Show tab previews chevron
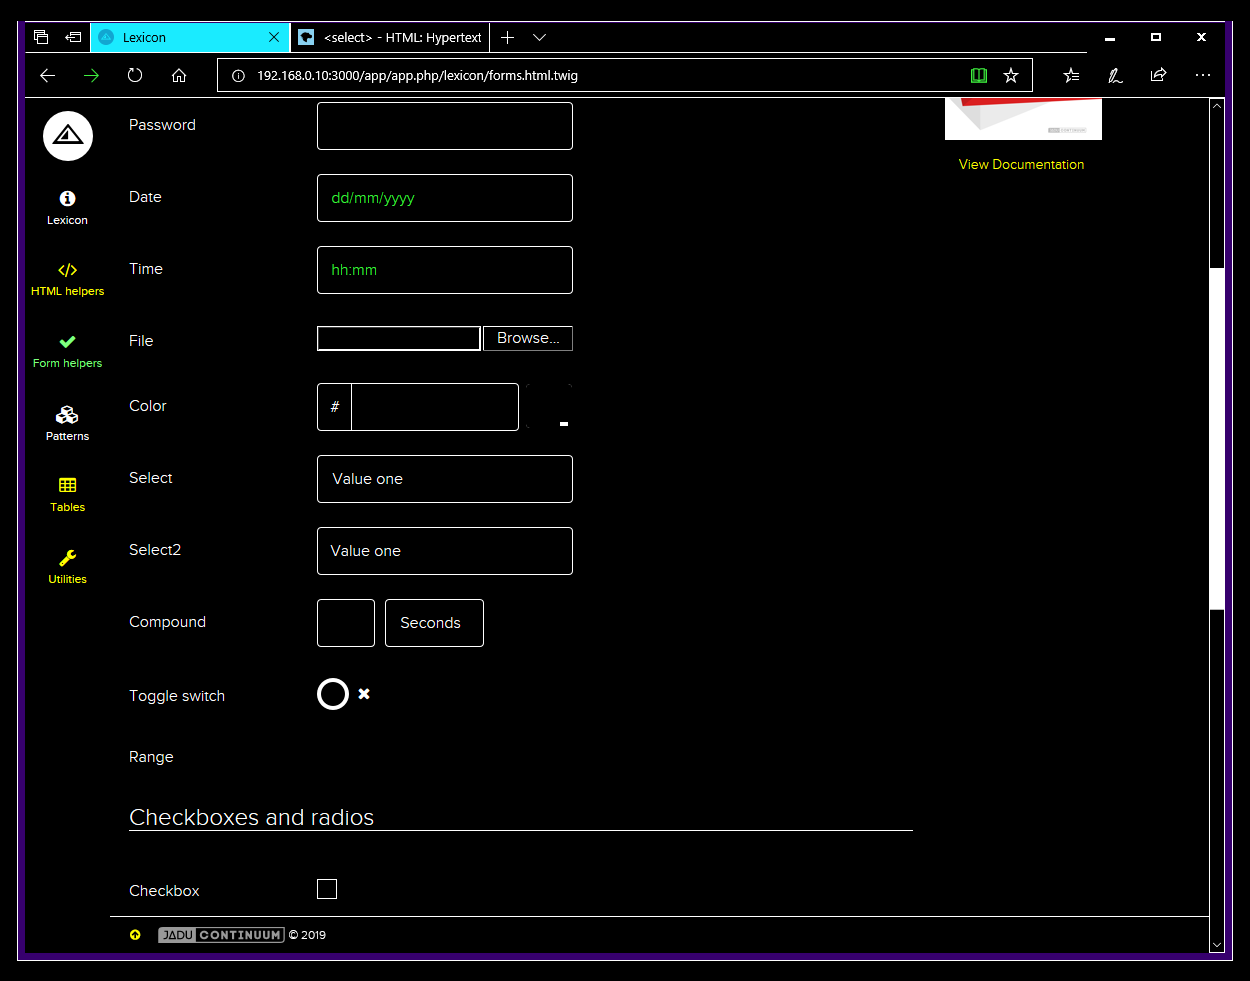 point(539,37)
